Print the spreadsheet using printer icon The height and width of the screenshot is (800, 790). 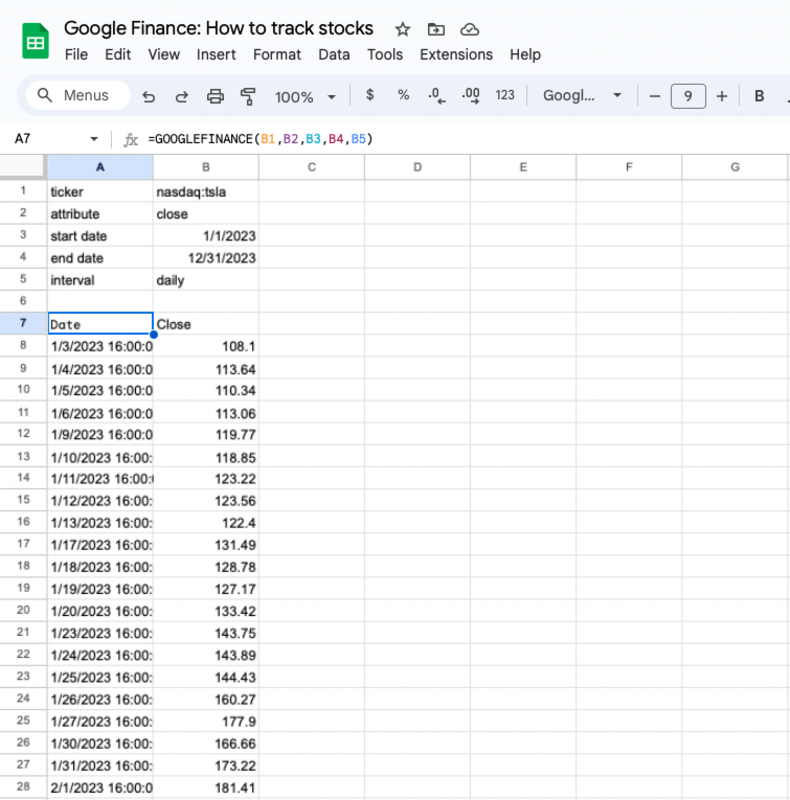214,96
